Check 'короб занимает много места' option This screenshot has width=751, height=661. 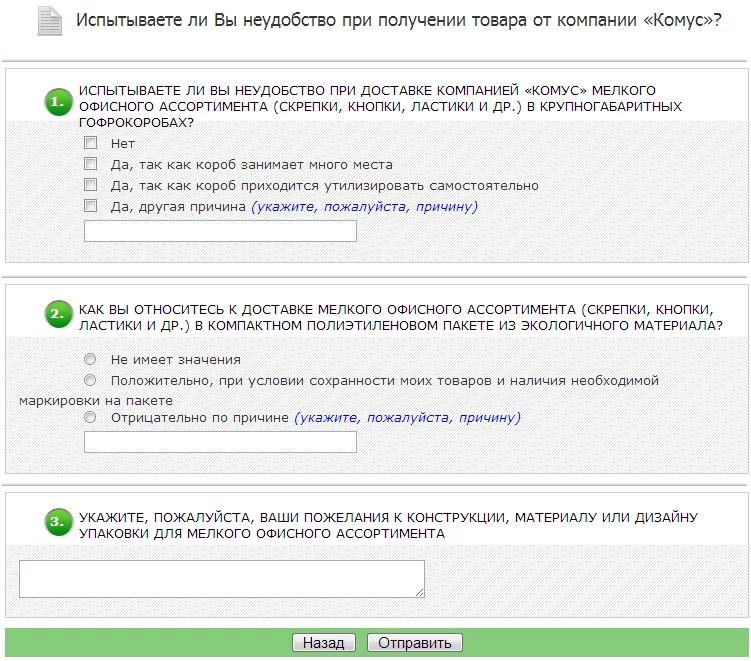pos(91,164)
